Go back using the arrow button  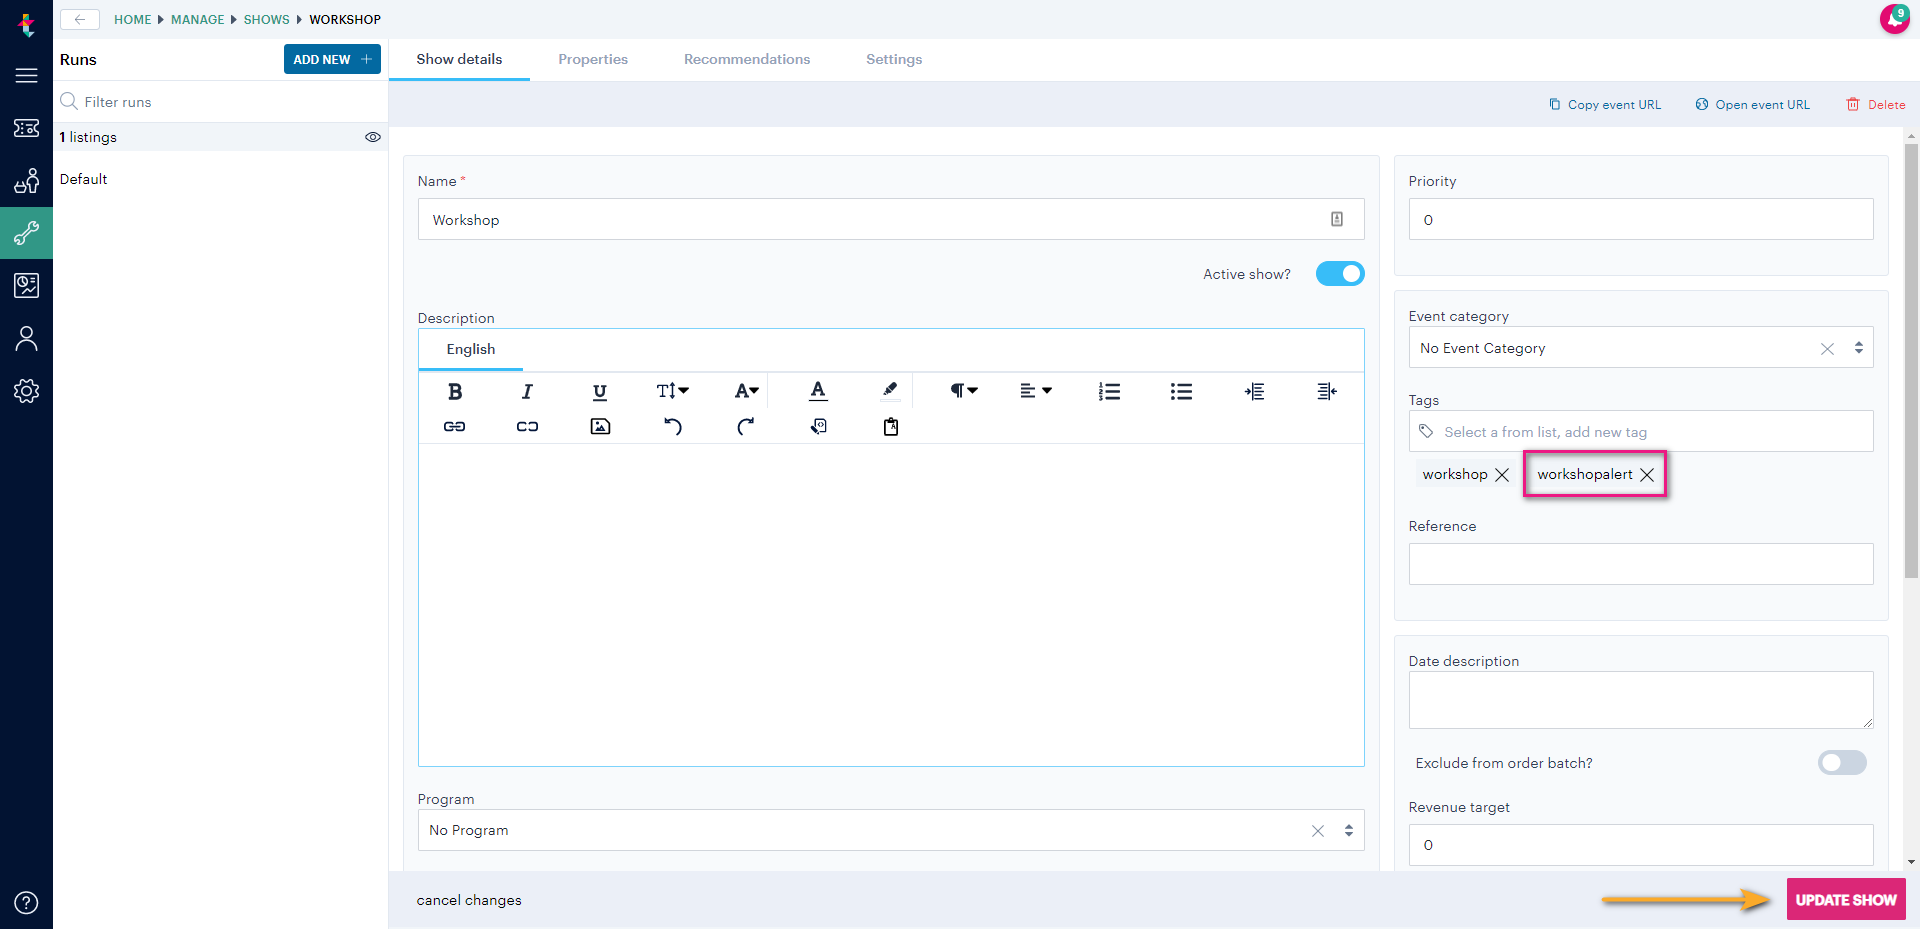tap(80, 19)
